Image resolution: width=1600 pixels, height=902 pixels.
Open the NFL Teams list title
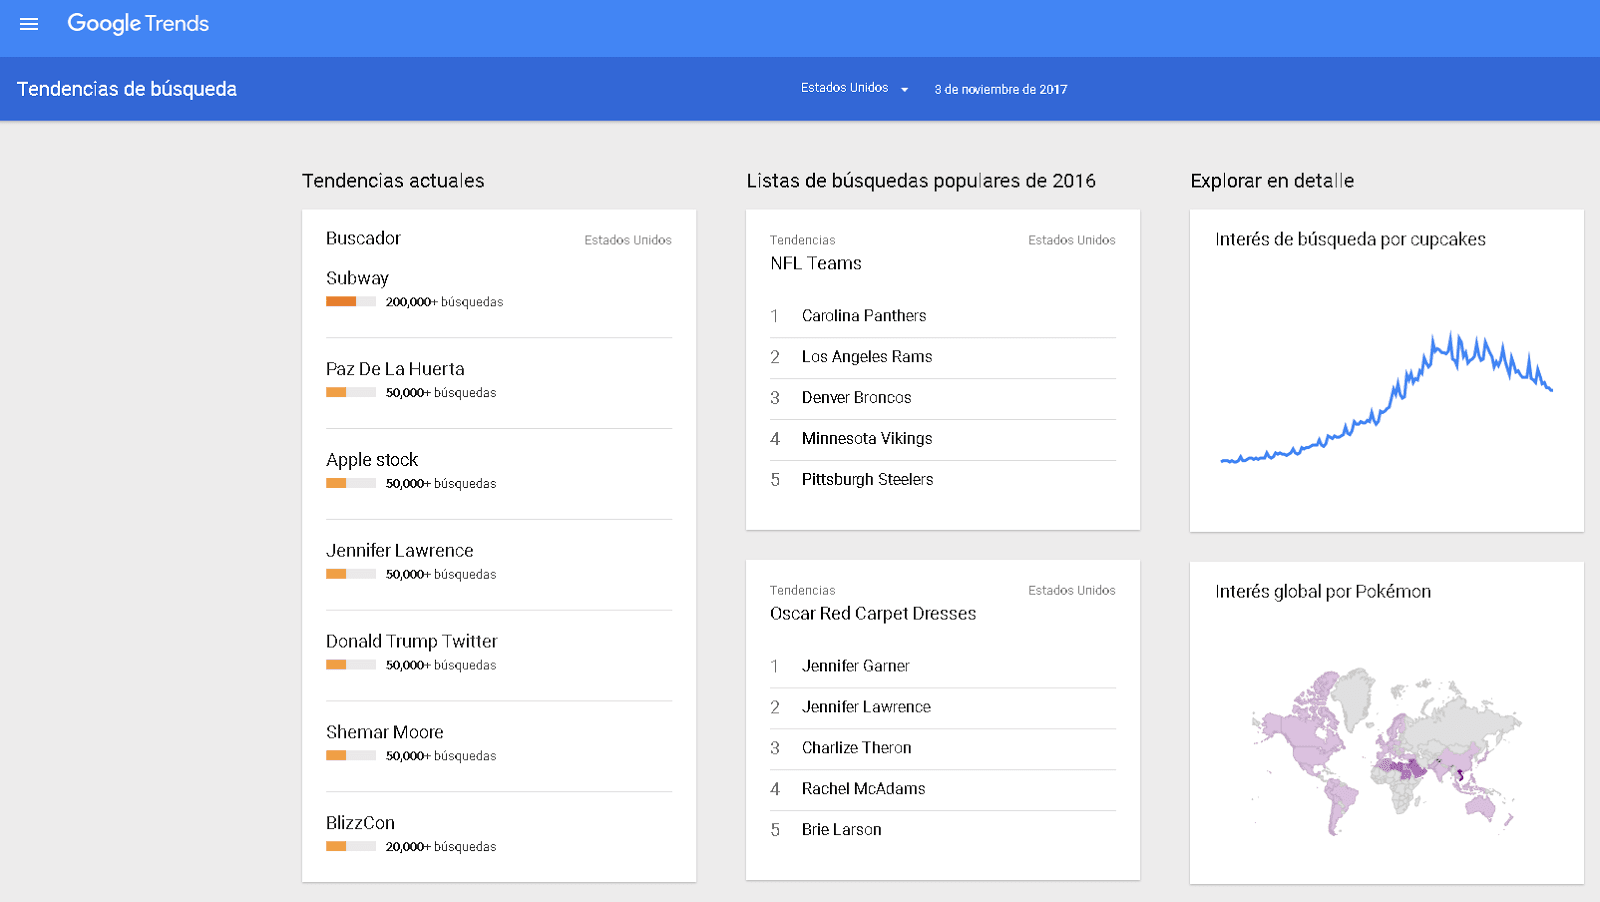click(816, 263)
